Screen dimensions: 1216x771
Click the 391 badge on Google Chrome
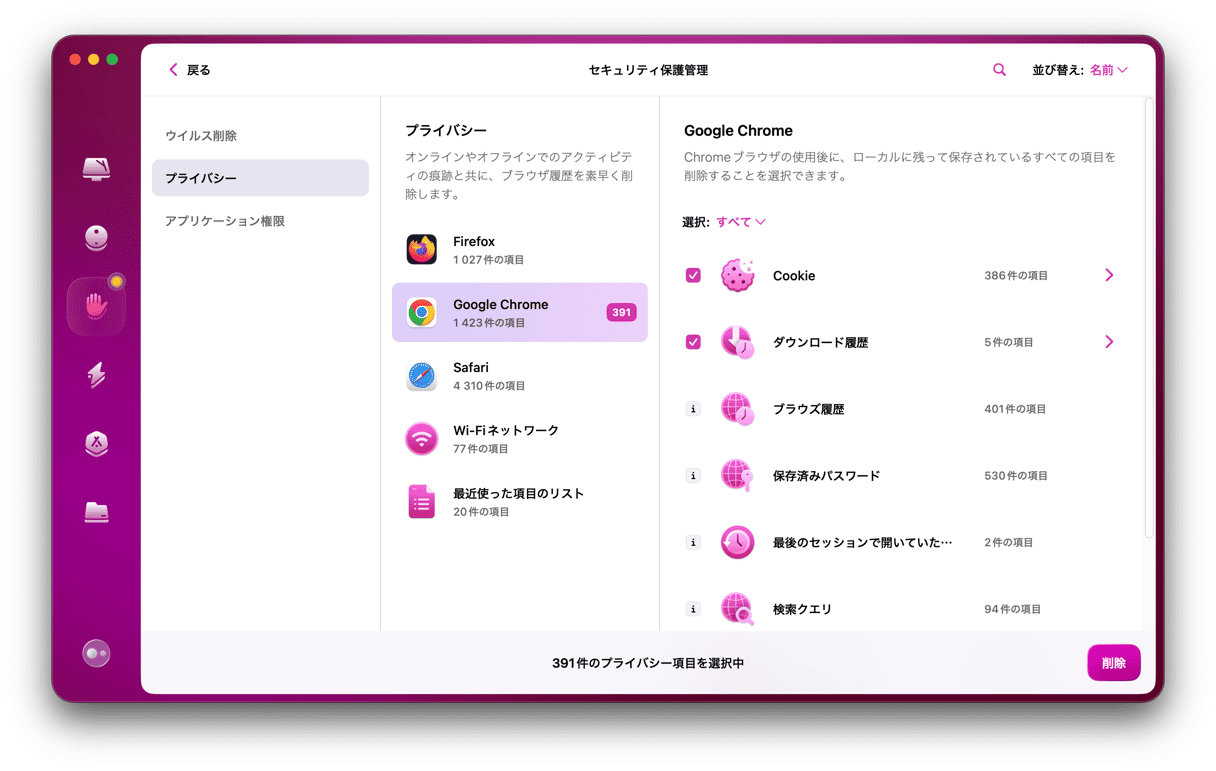click(x=621, y=312)
